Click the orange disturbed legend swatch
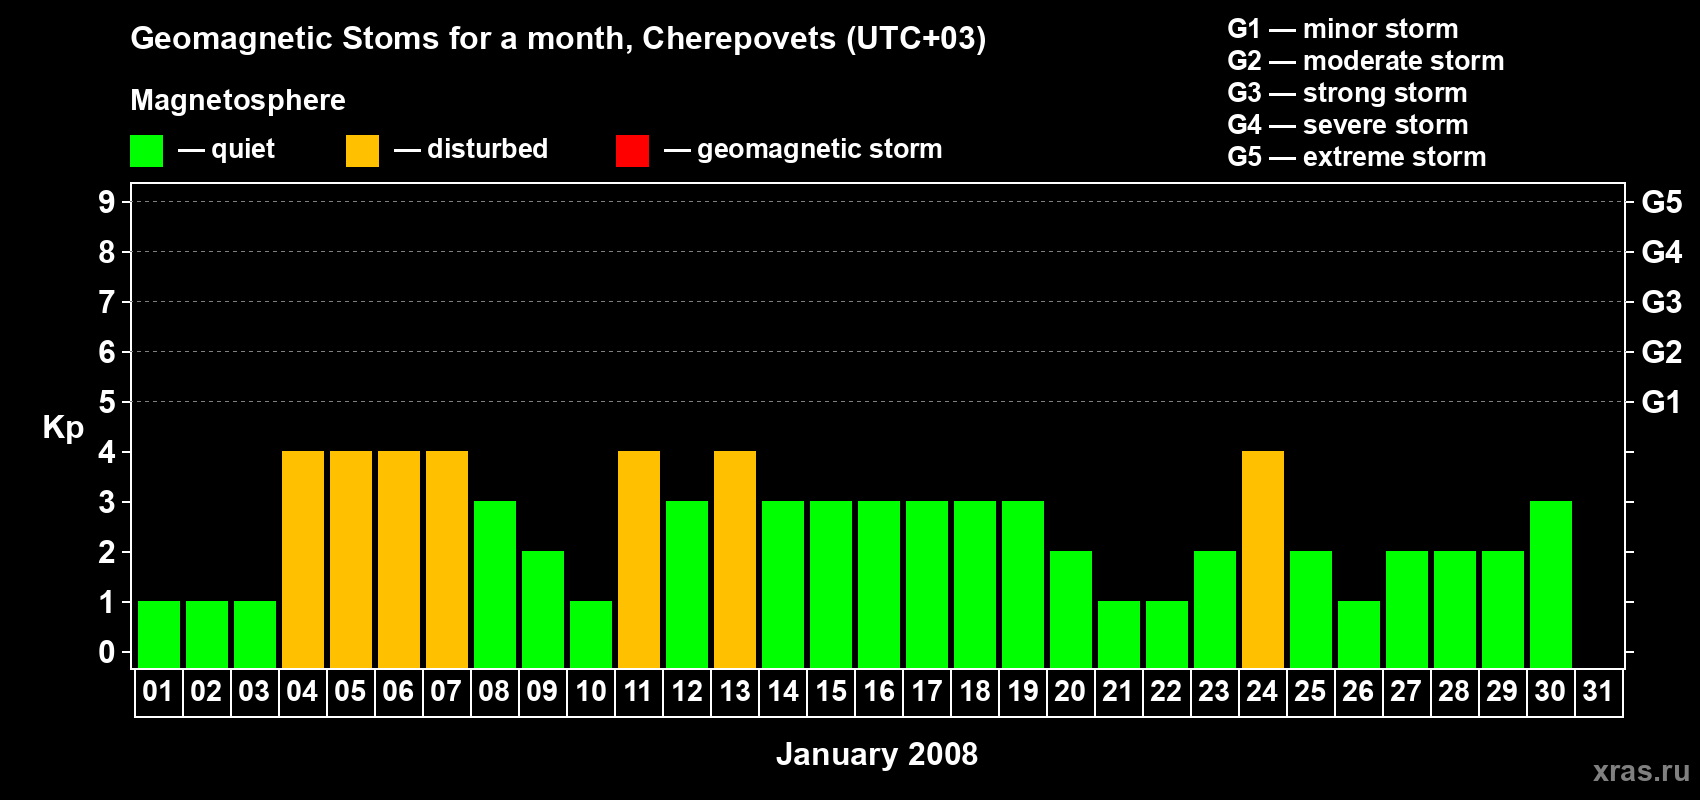 (x=362, y=151)
